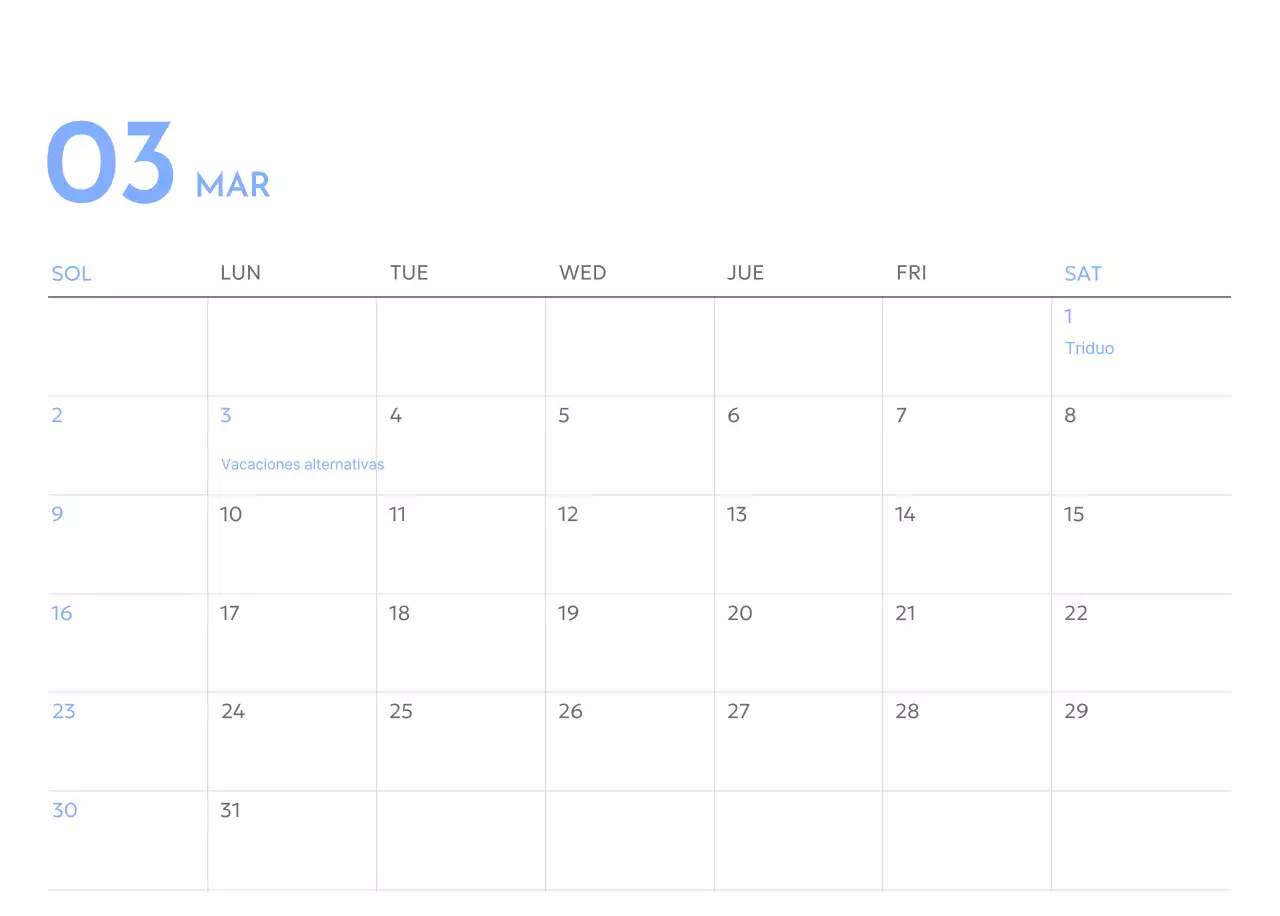Select March 1 in the calendar
Image resolution: width=1280 pixels, height=916 pixels.
coord(1068,316)
